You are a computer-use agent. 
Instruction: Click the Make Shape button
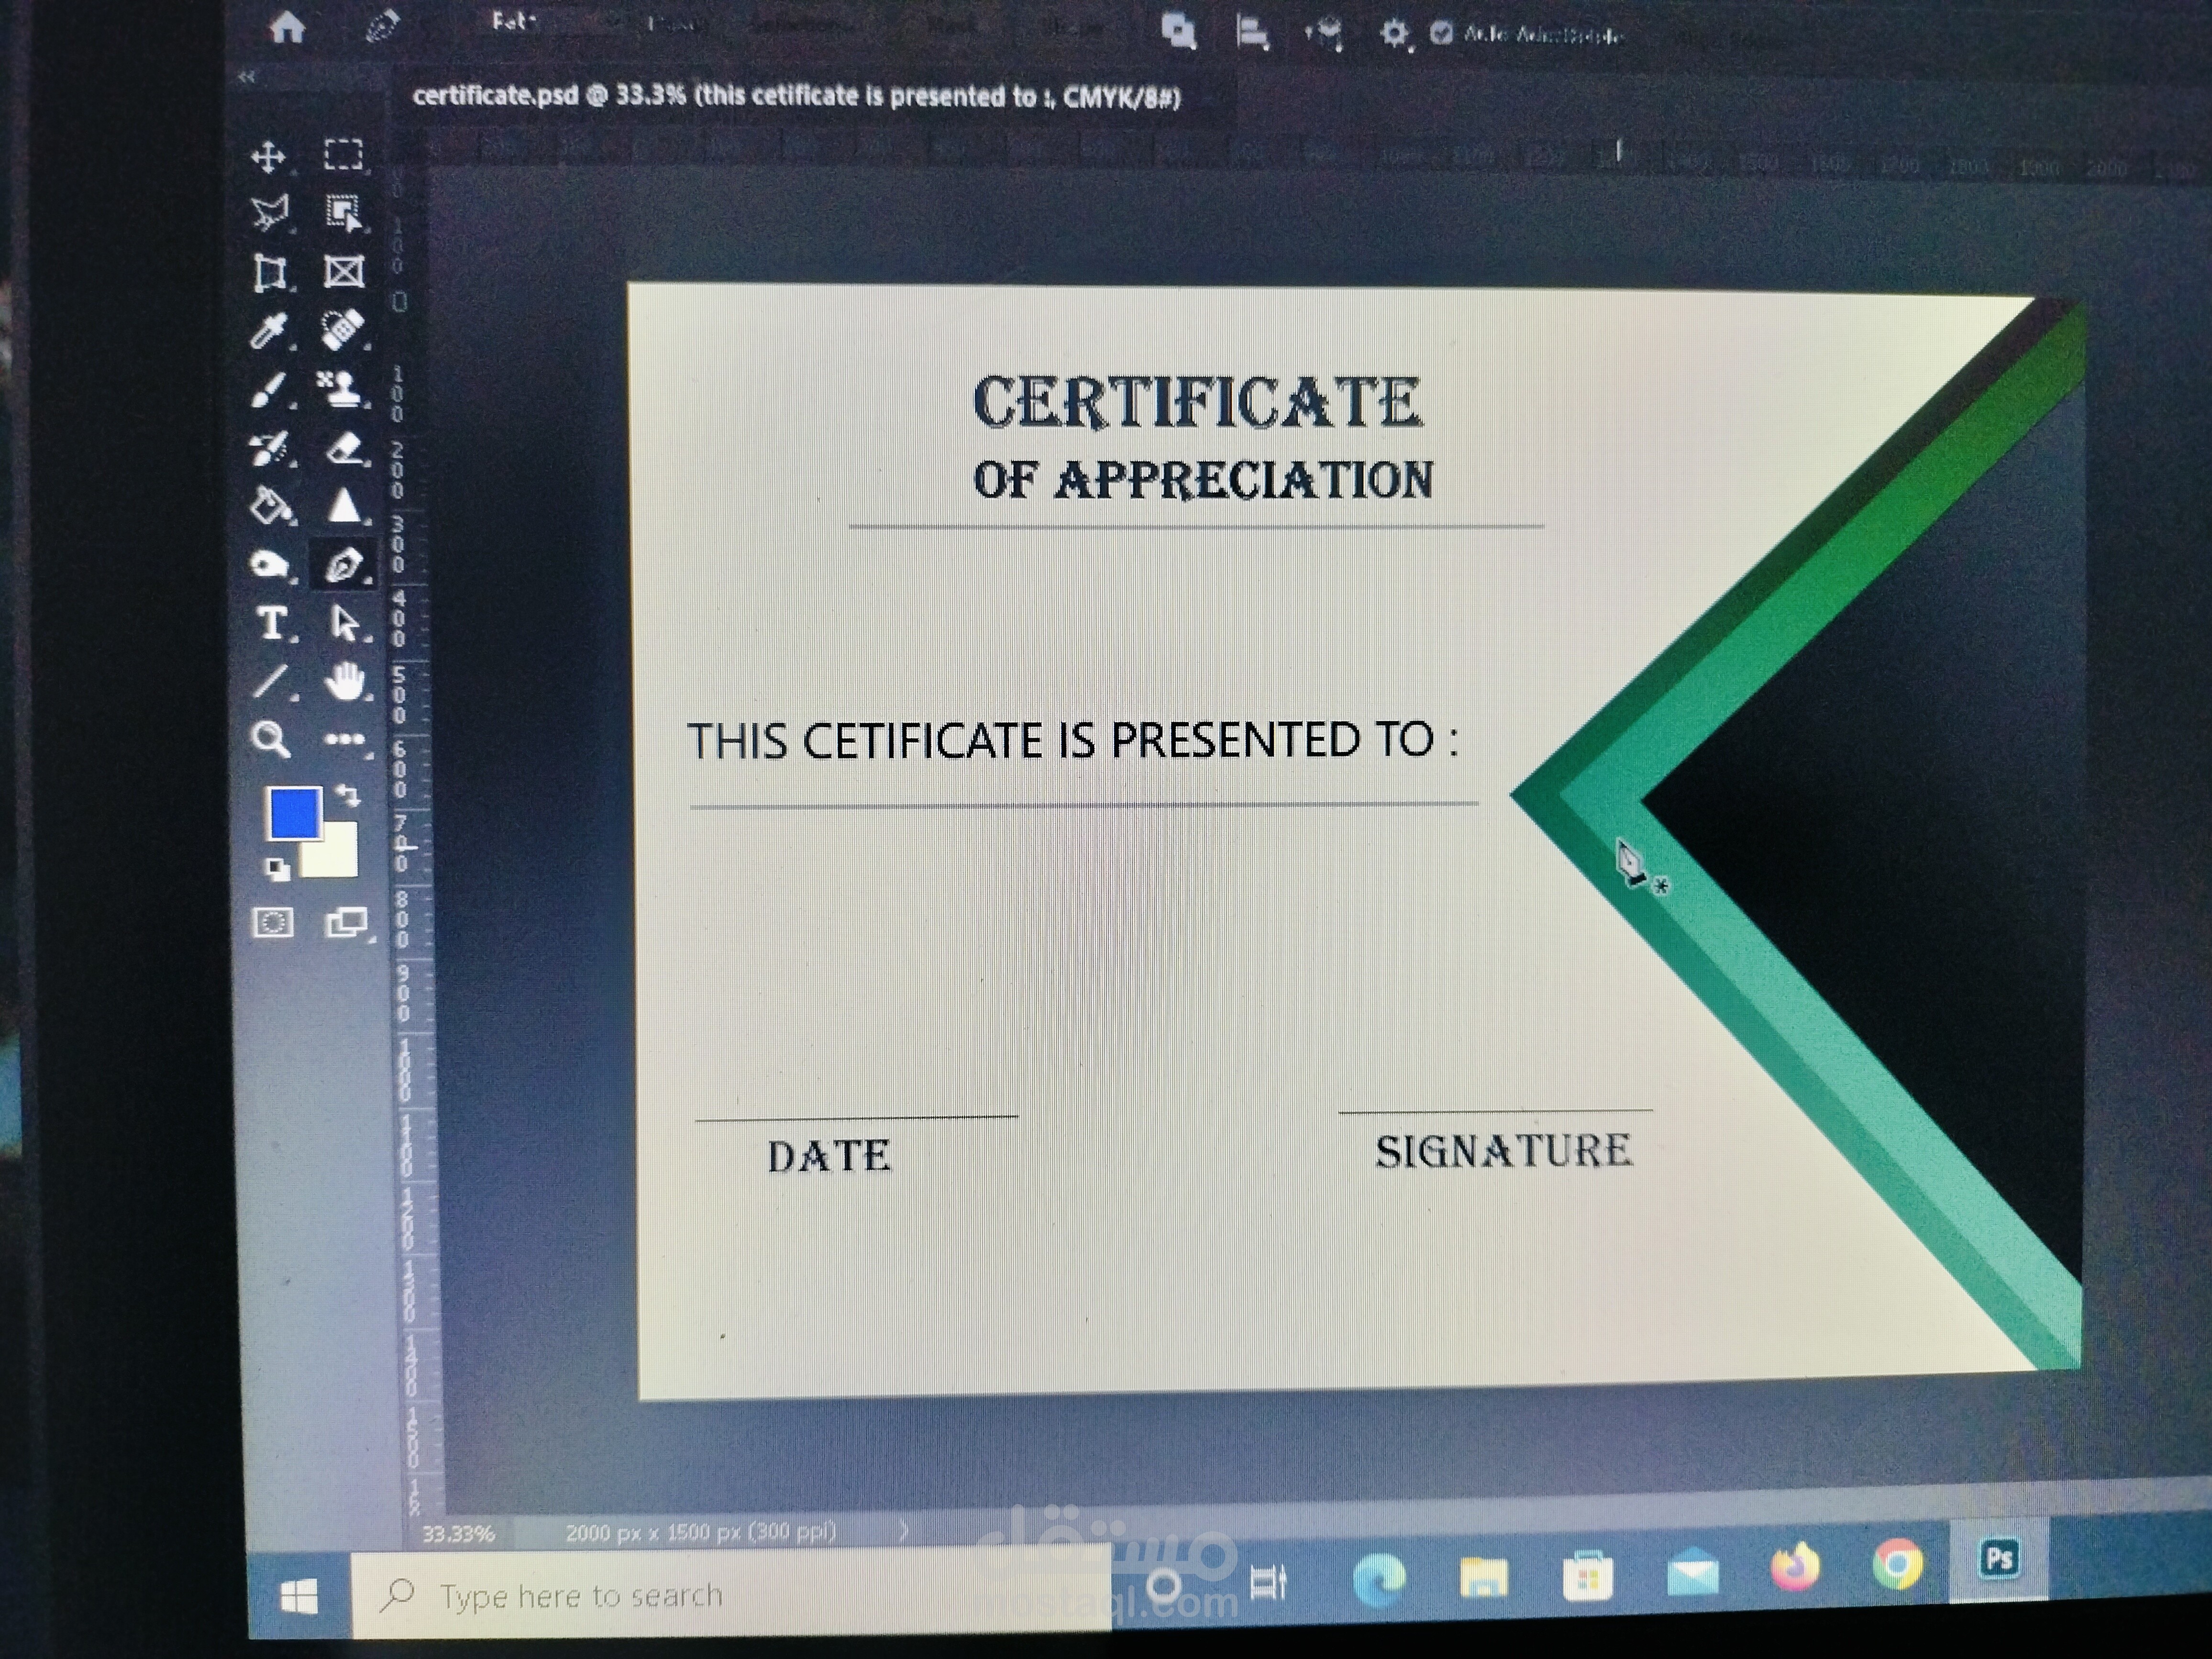point(1072,27)
